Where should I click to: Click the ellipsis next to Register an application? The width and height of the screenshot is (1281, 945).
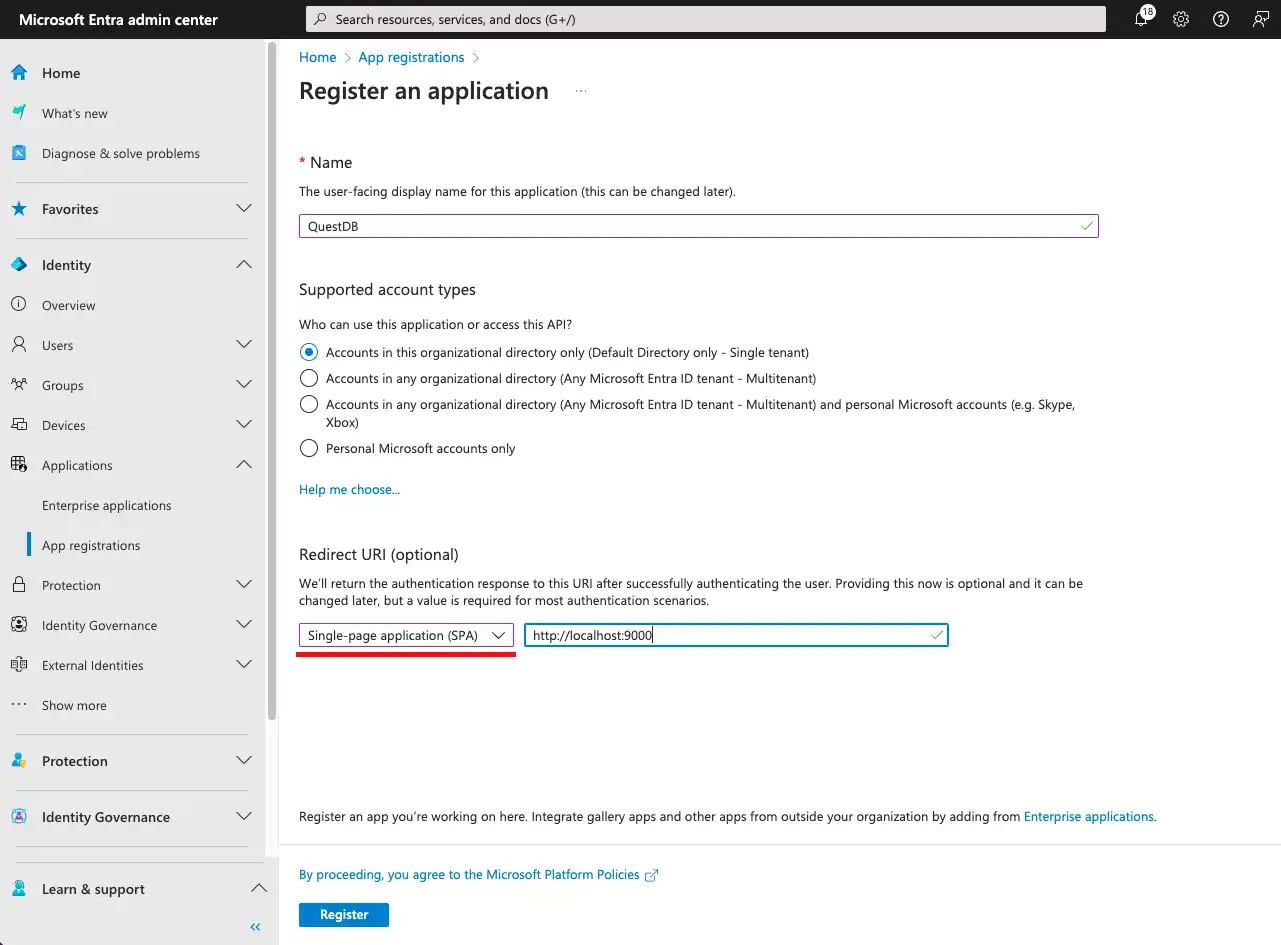[x=581, y=91]
